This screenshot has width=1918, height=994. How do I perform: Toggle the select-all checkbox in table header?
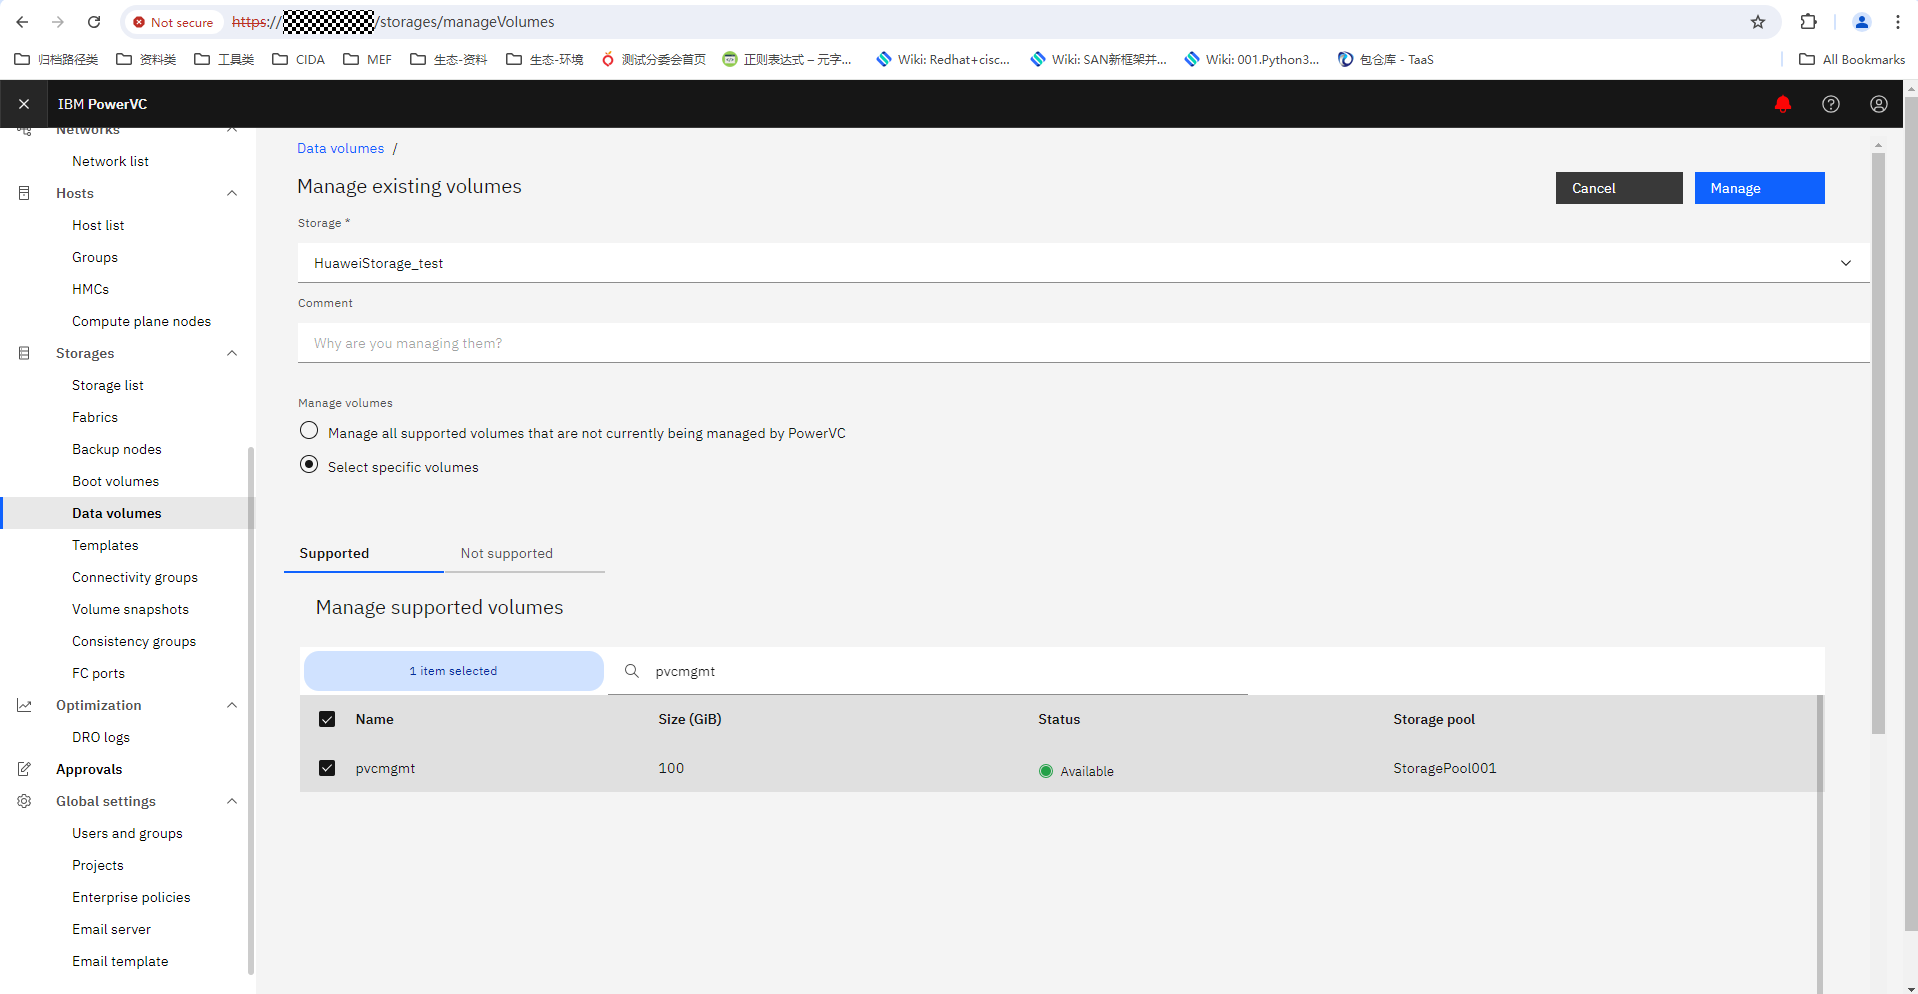point(327,719)
